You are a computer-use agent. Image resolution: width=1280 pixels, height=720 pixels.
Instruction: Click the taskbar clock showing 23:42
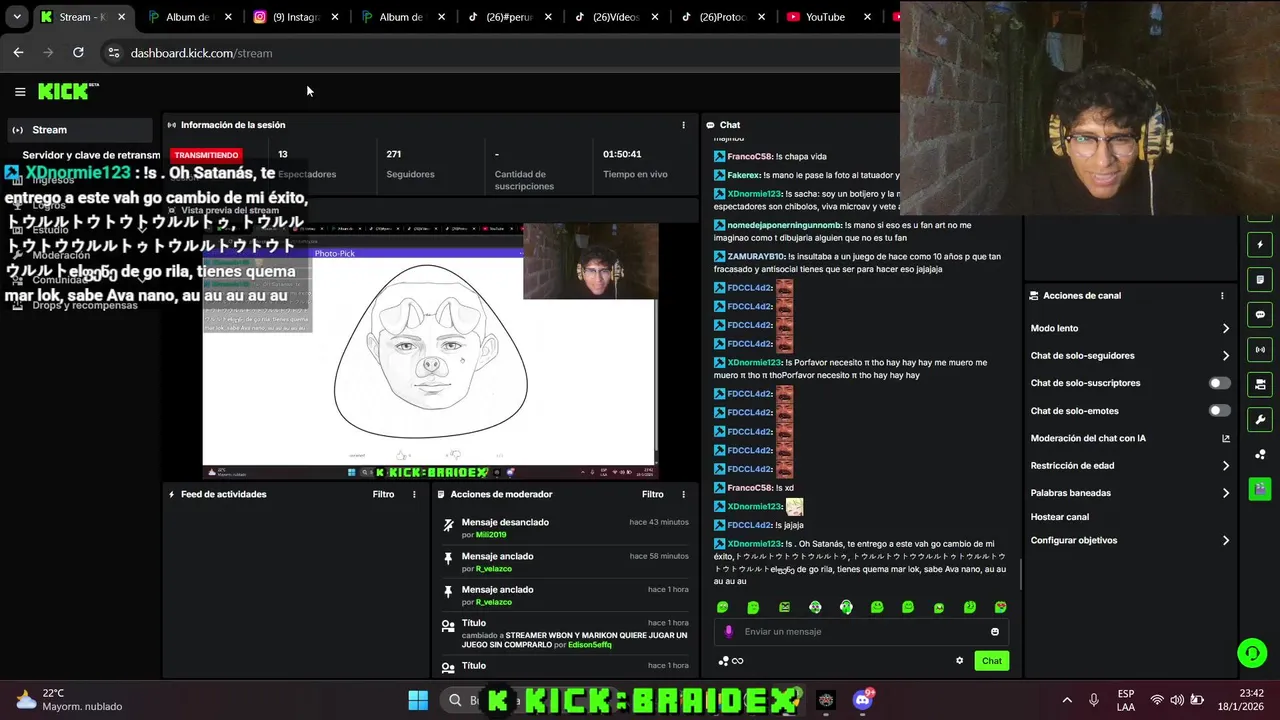[1241, 700]
